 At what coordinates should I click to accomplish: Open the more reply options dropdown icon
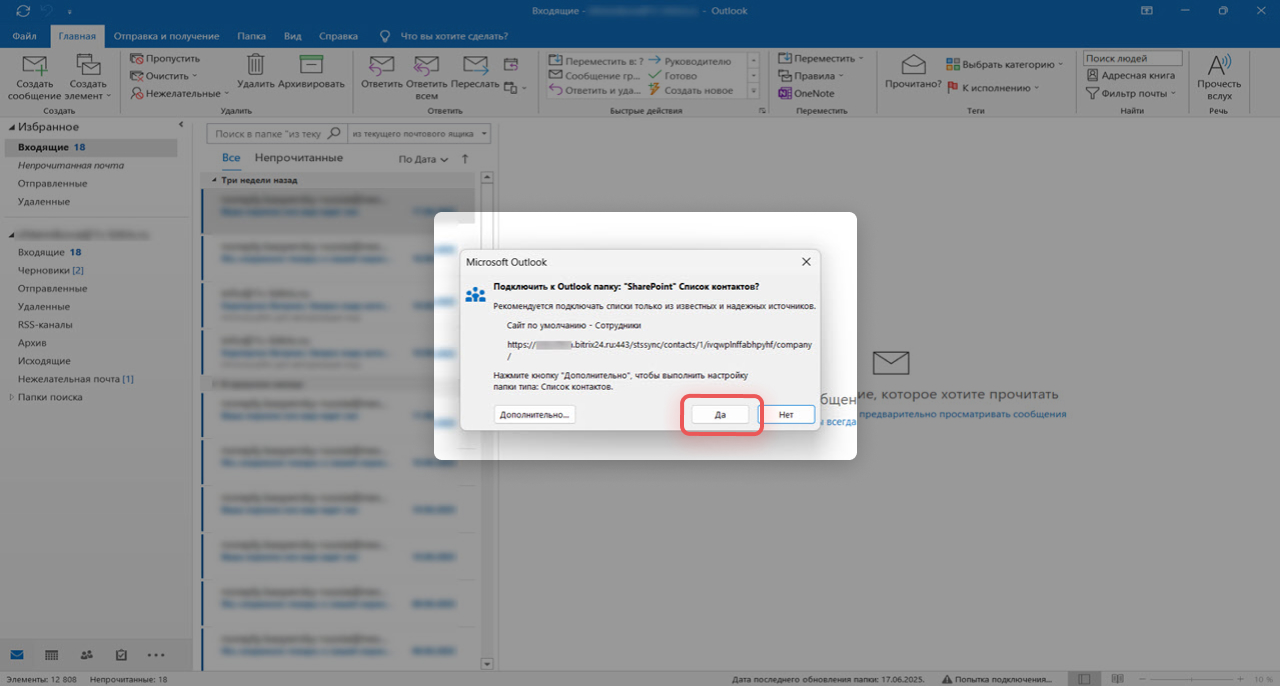[514, 89]
